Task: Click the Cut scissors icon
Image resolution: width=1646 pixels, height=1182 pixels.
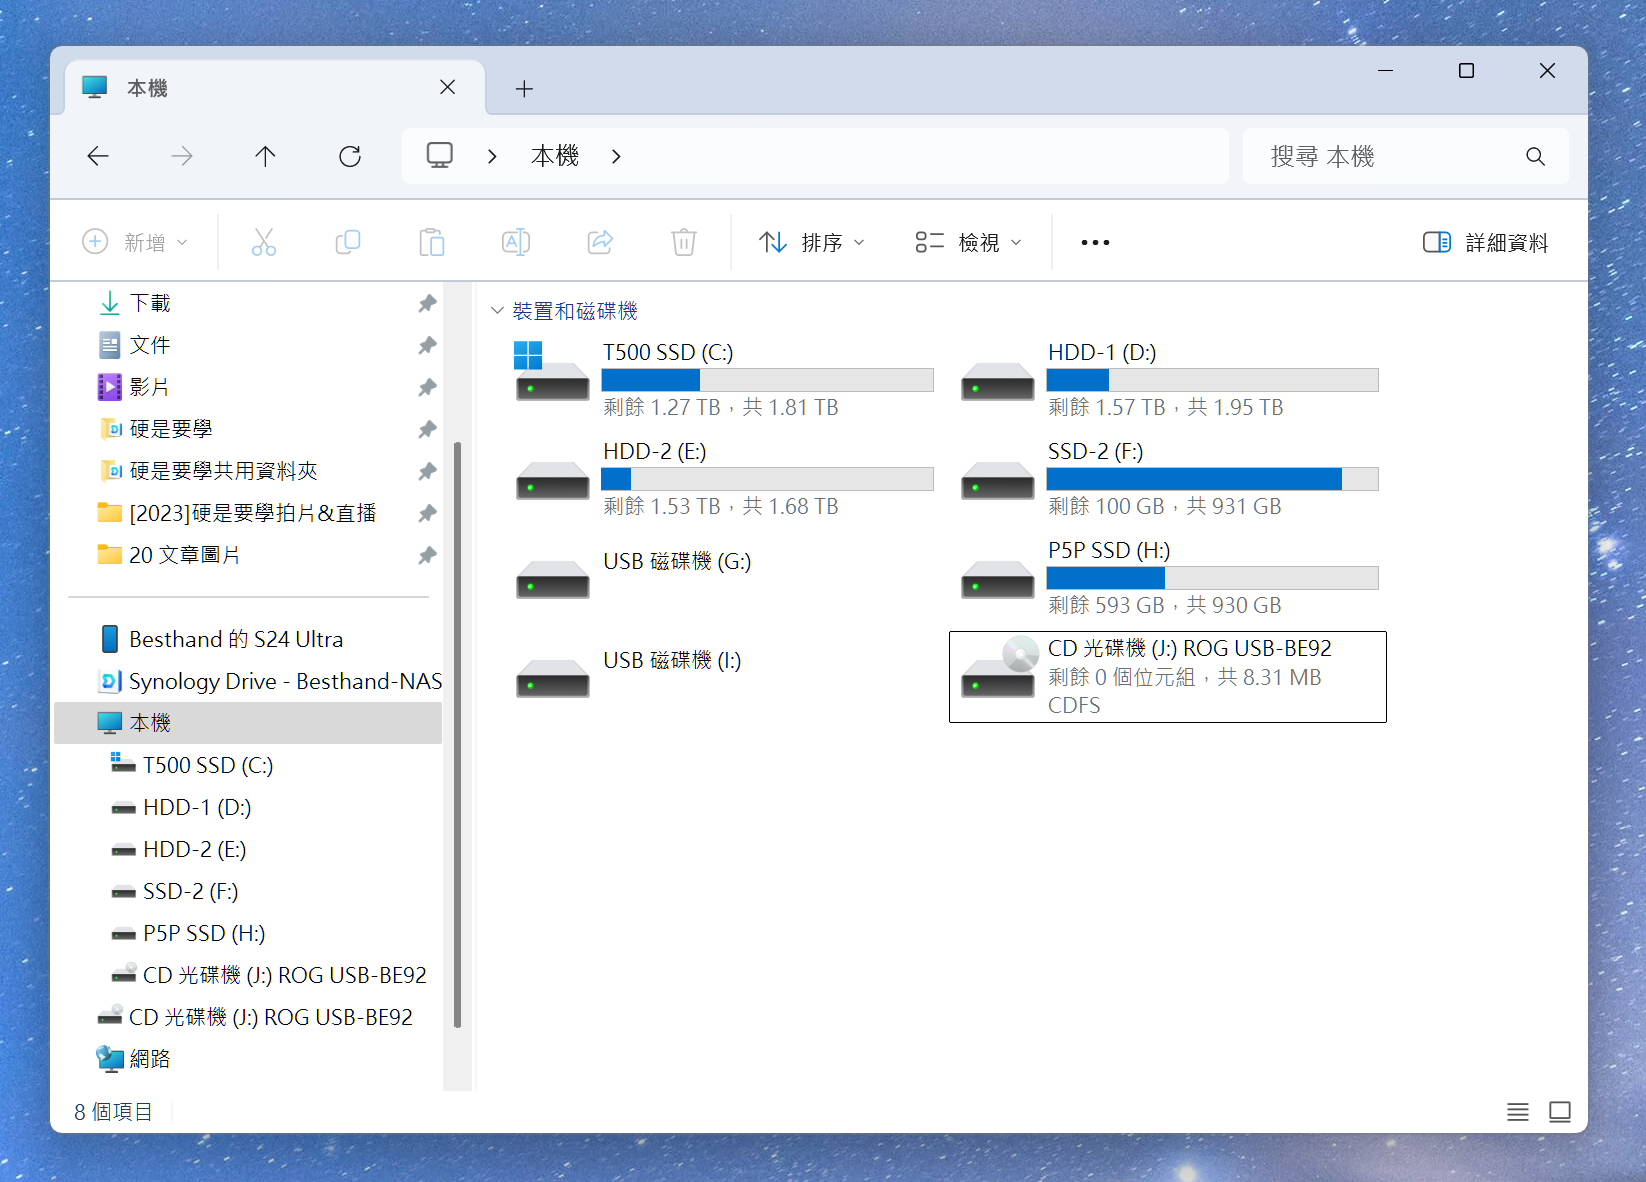Action: click(x=264, y=242)
